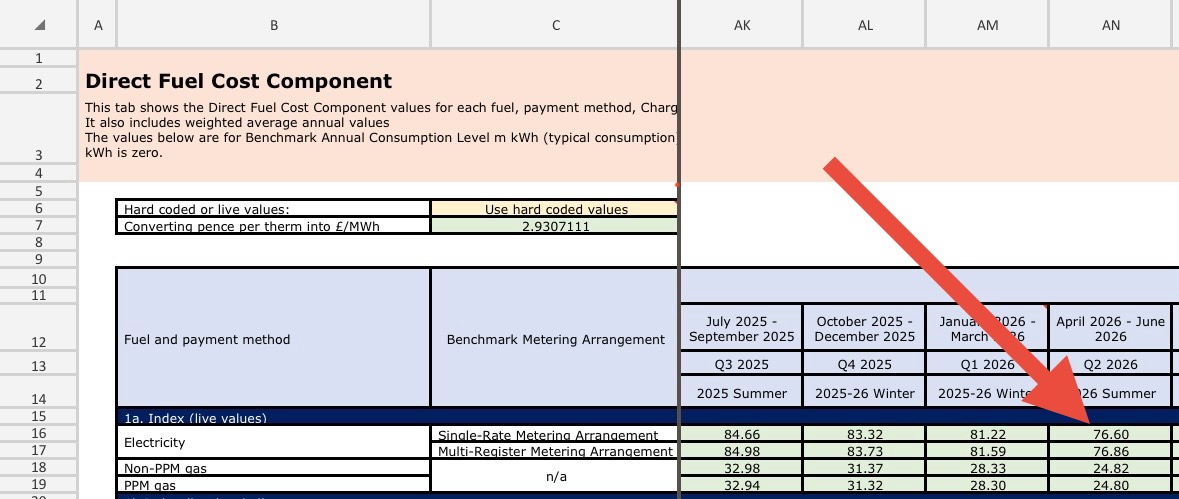Select column AN header
The width and height of the screenshot is (1179, 499).
(x=1110, y=25)
